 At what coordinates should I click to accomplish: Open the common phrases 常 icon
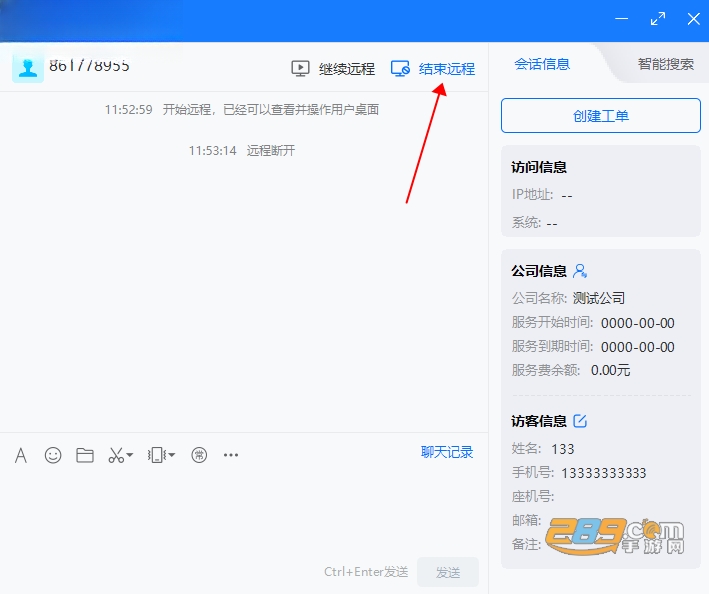[x=199, y=455]
